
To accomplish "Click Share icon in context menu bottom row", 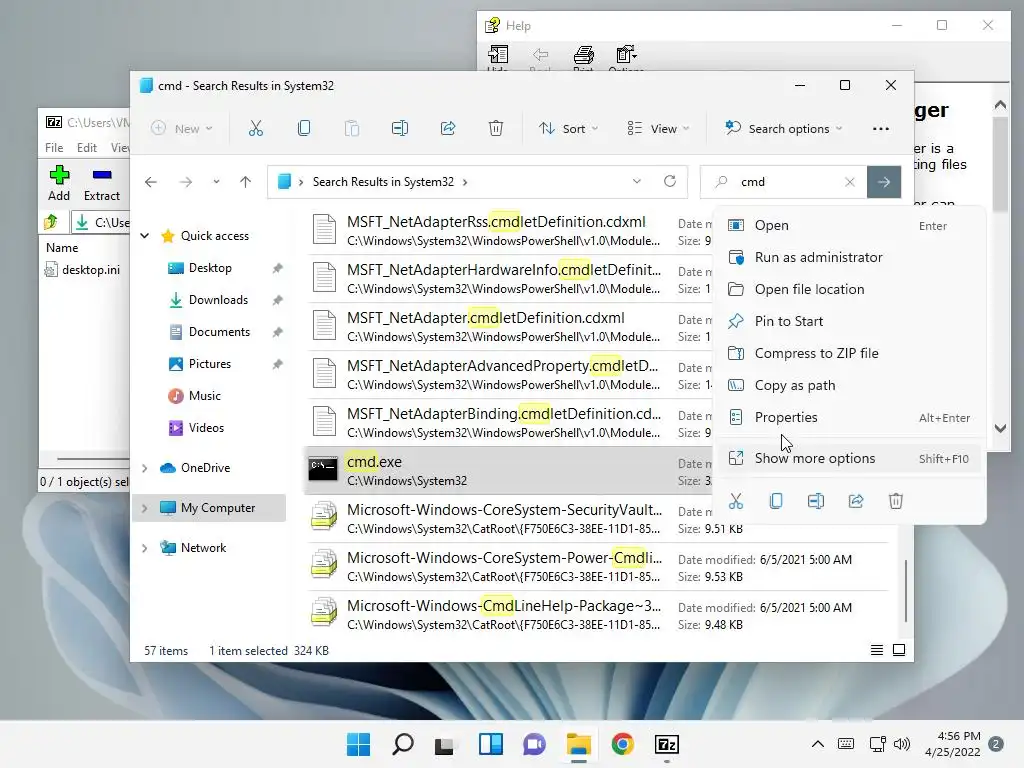I will pos(856,501).
